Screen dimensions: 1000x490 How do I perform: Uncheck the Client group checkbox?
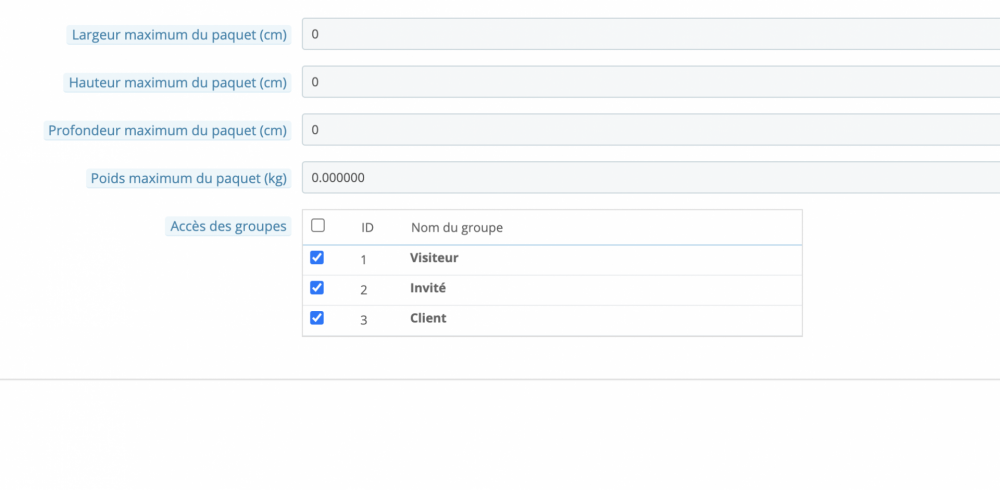coord(317,318)
